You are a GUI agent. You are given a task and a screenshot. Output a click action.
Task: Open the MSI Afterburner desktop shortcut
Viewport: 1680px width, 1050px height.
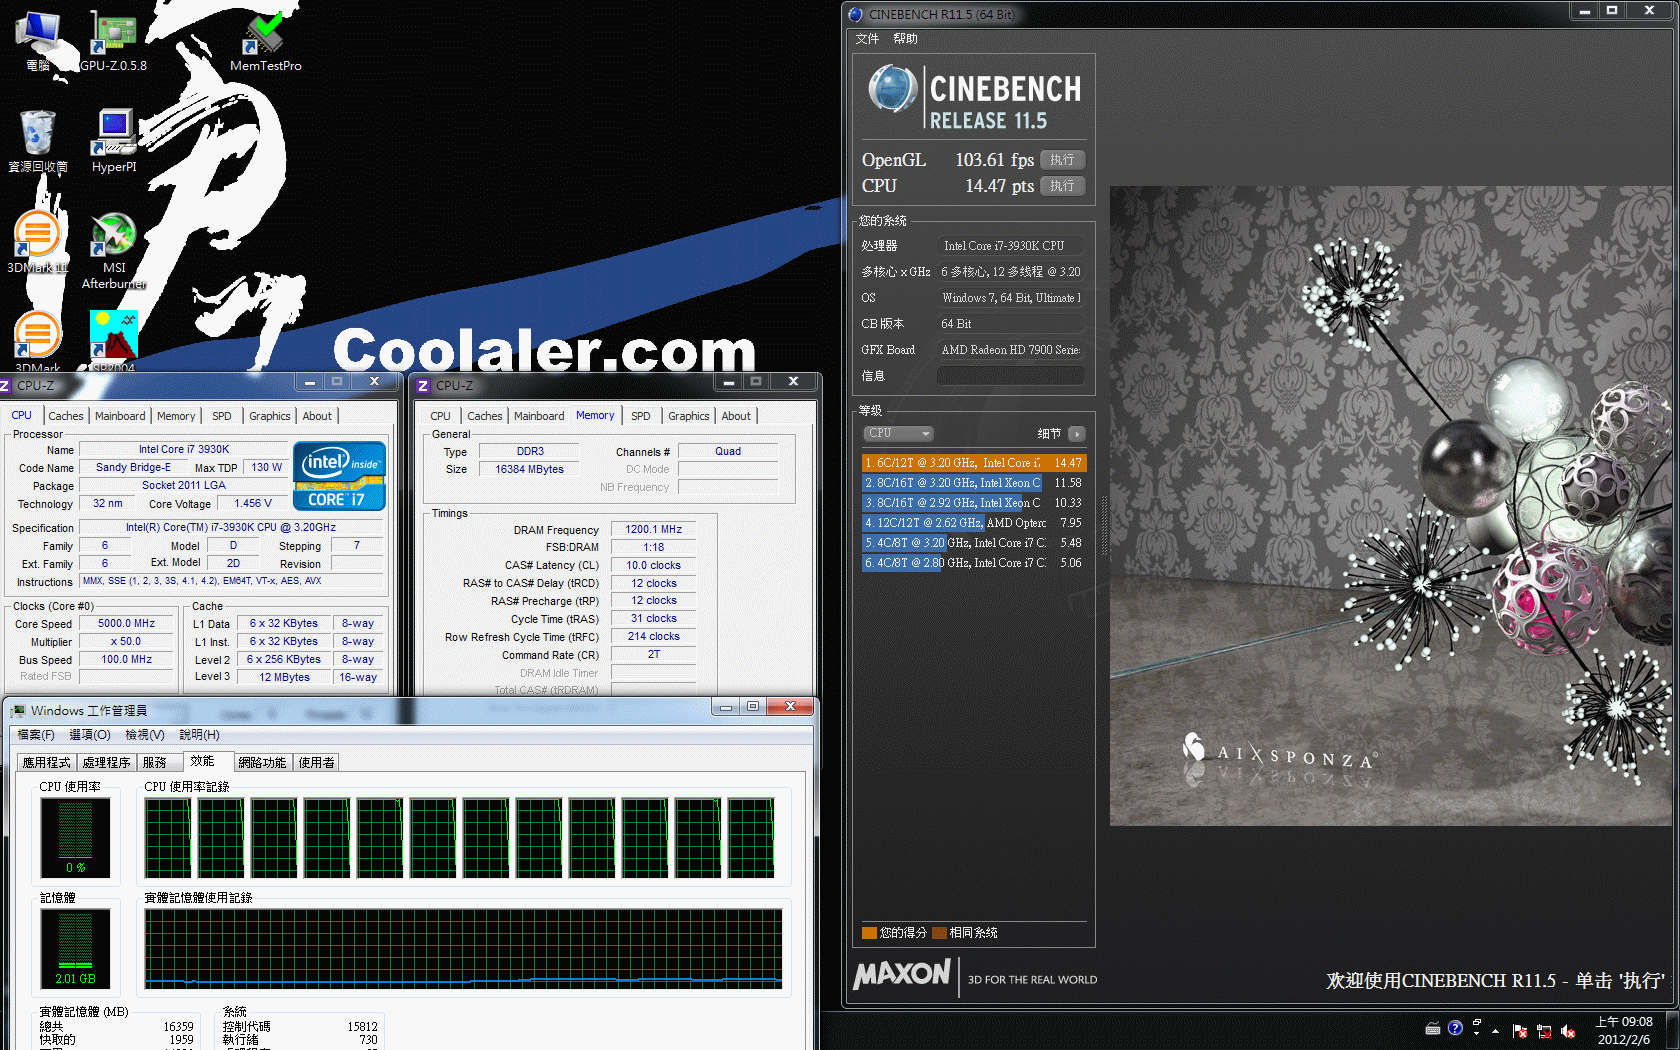[114, 250]
